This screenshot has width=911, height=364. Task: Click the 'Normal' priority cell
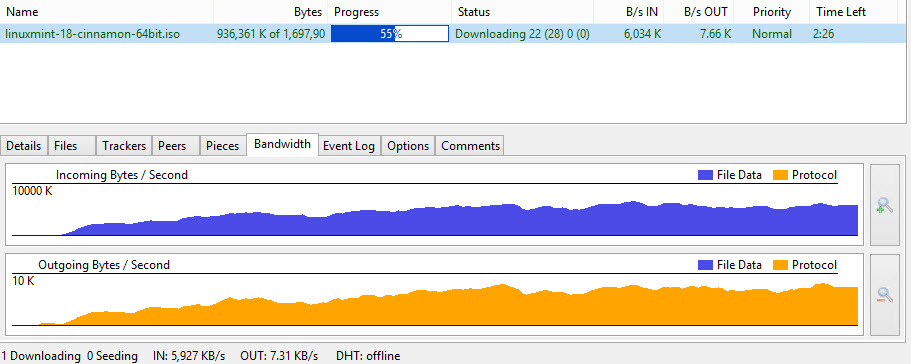pos(772,34)
